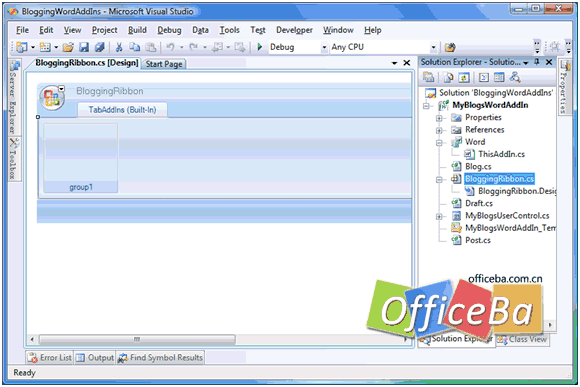Click View Code icon in Solution Explorer
This screenshot has width=580, height=387.
click(x=483, y=77)
